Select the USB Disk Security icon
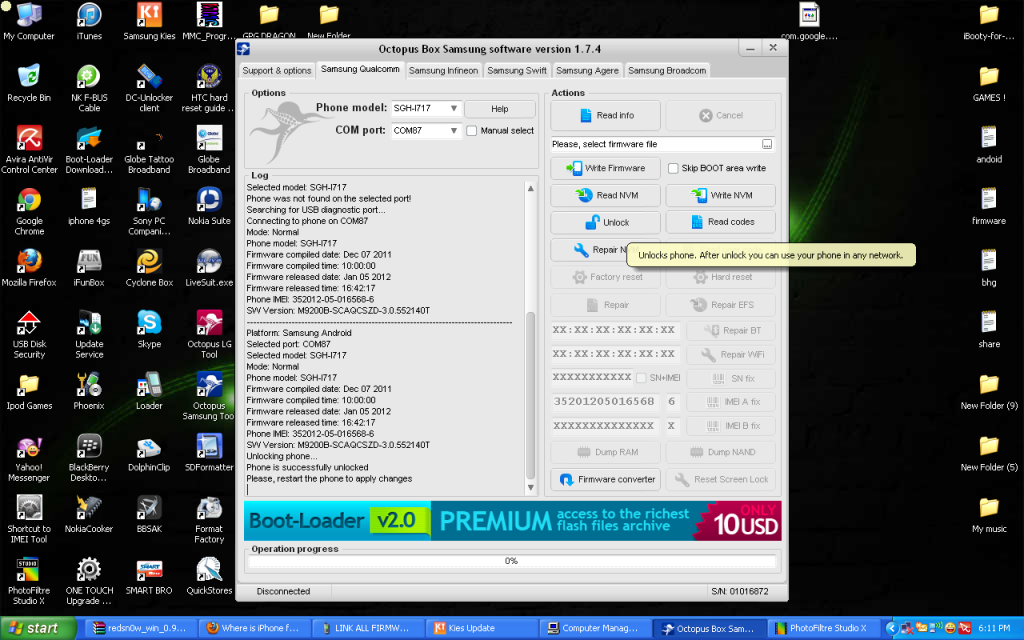This screenshot has width=1024, height=640. pyautogui.click(x=29, y=334)
